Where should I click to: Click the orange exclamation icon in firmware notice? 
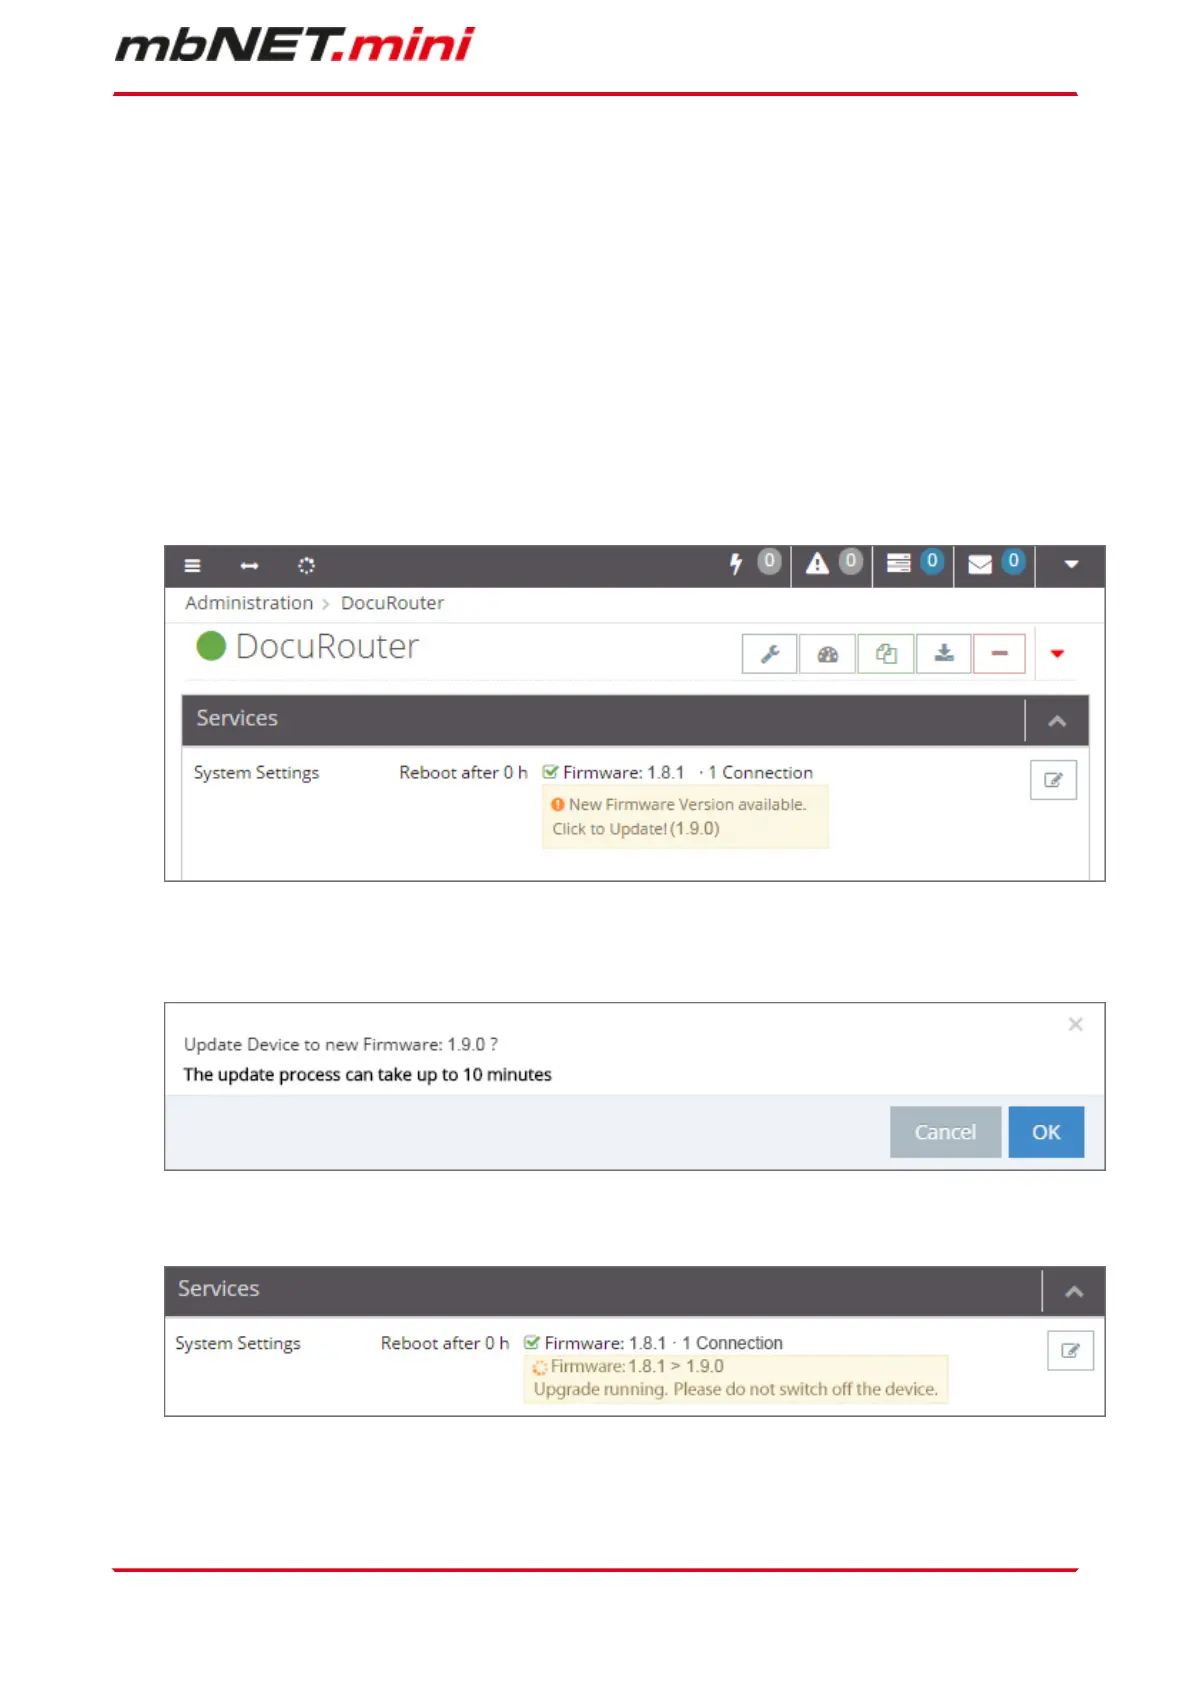tap(558, 804)
